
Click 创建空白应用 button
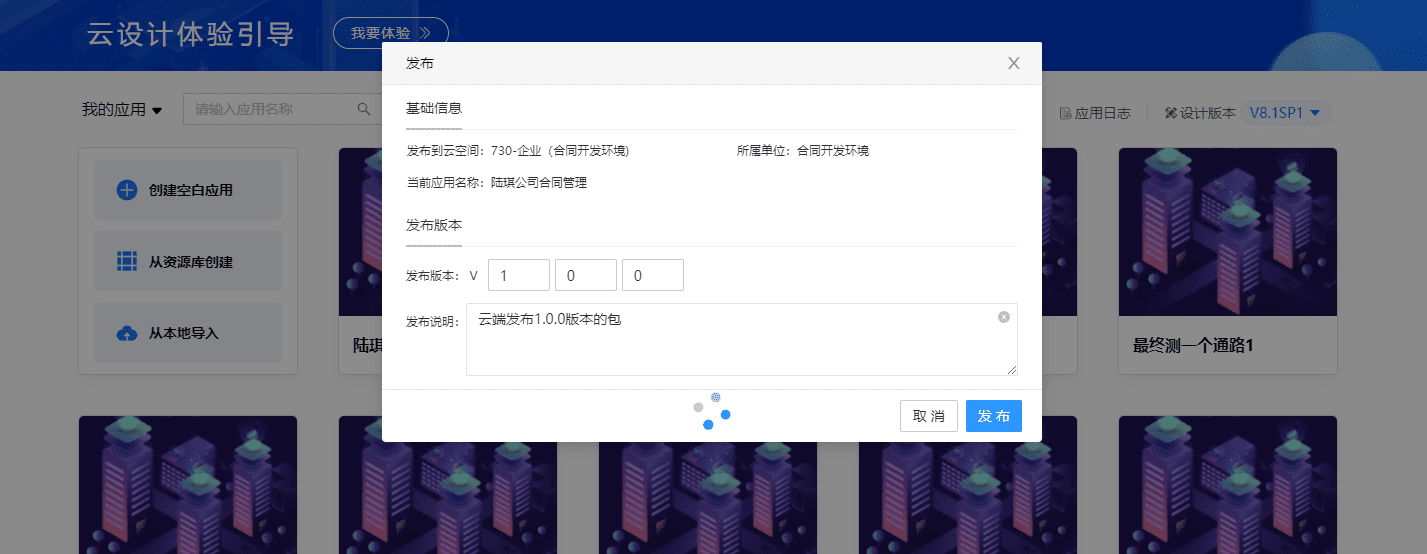(x=188, y=190)
